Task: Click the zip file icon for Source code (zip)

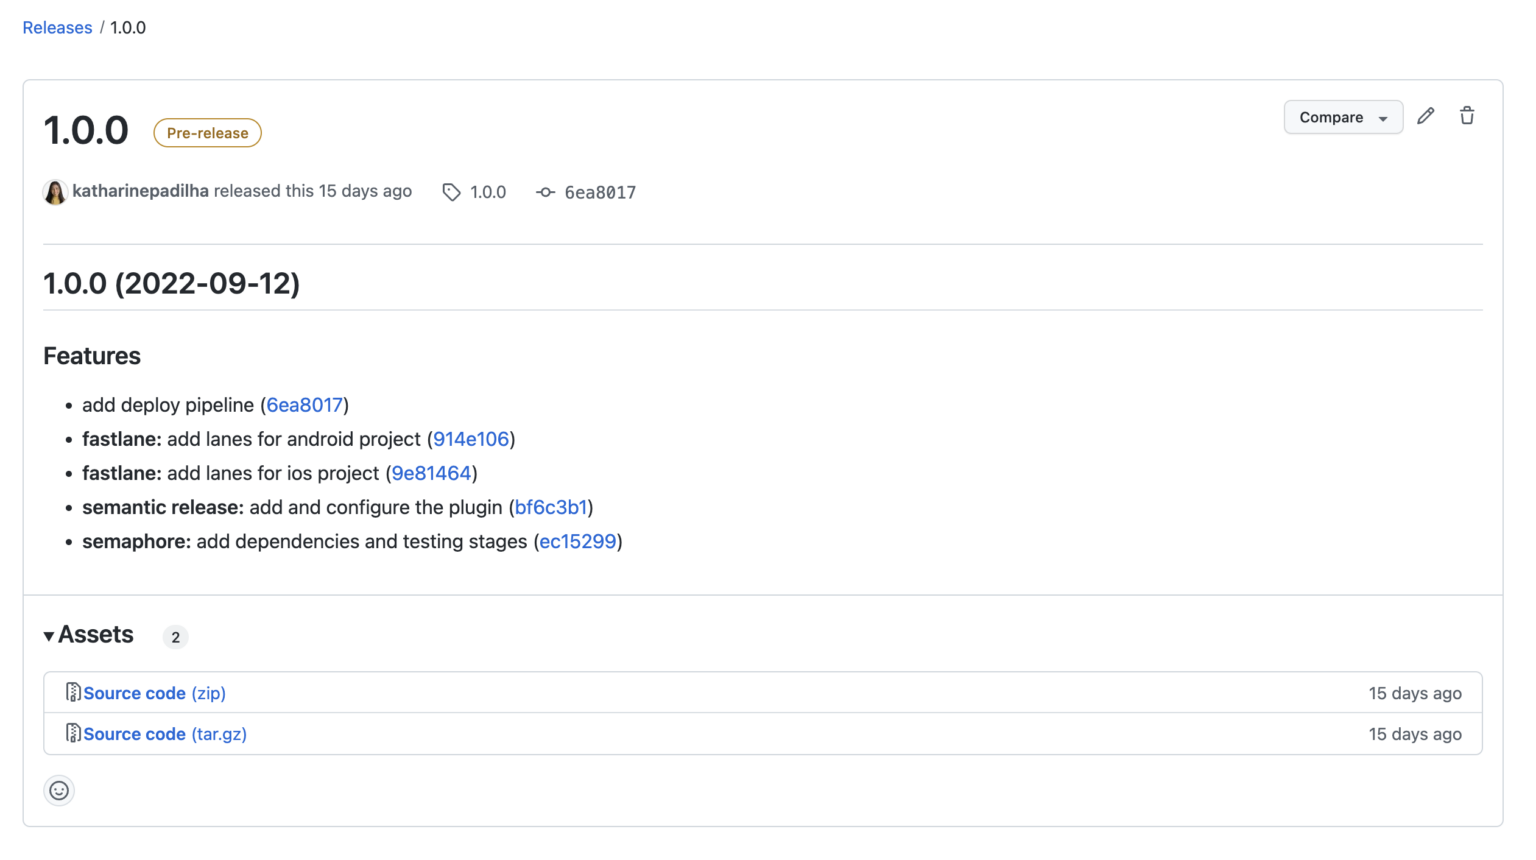Action: [73, 691]
